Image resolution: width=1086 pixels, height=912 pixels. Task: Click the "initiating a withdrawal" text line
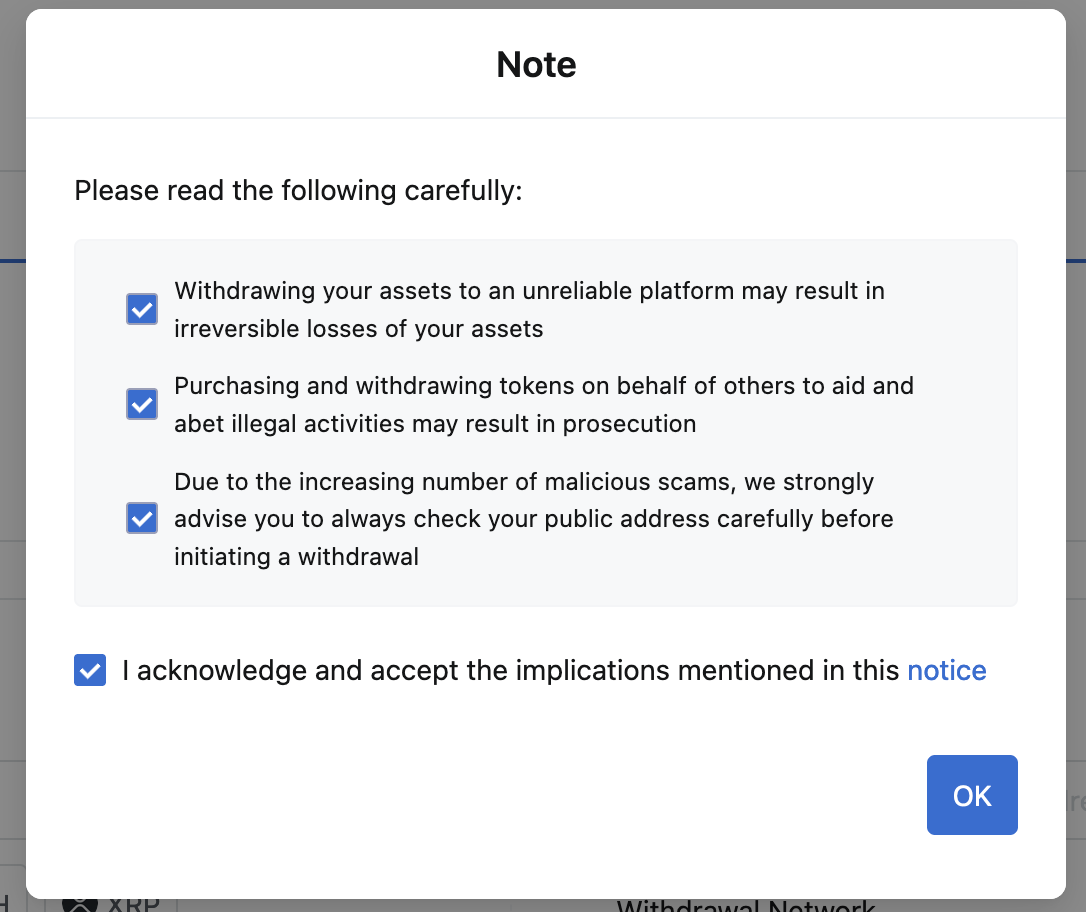click(x=296, y=557)
